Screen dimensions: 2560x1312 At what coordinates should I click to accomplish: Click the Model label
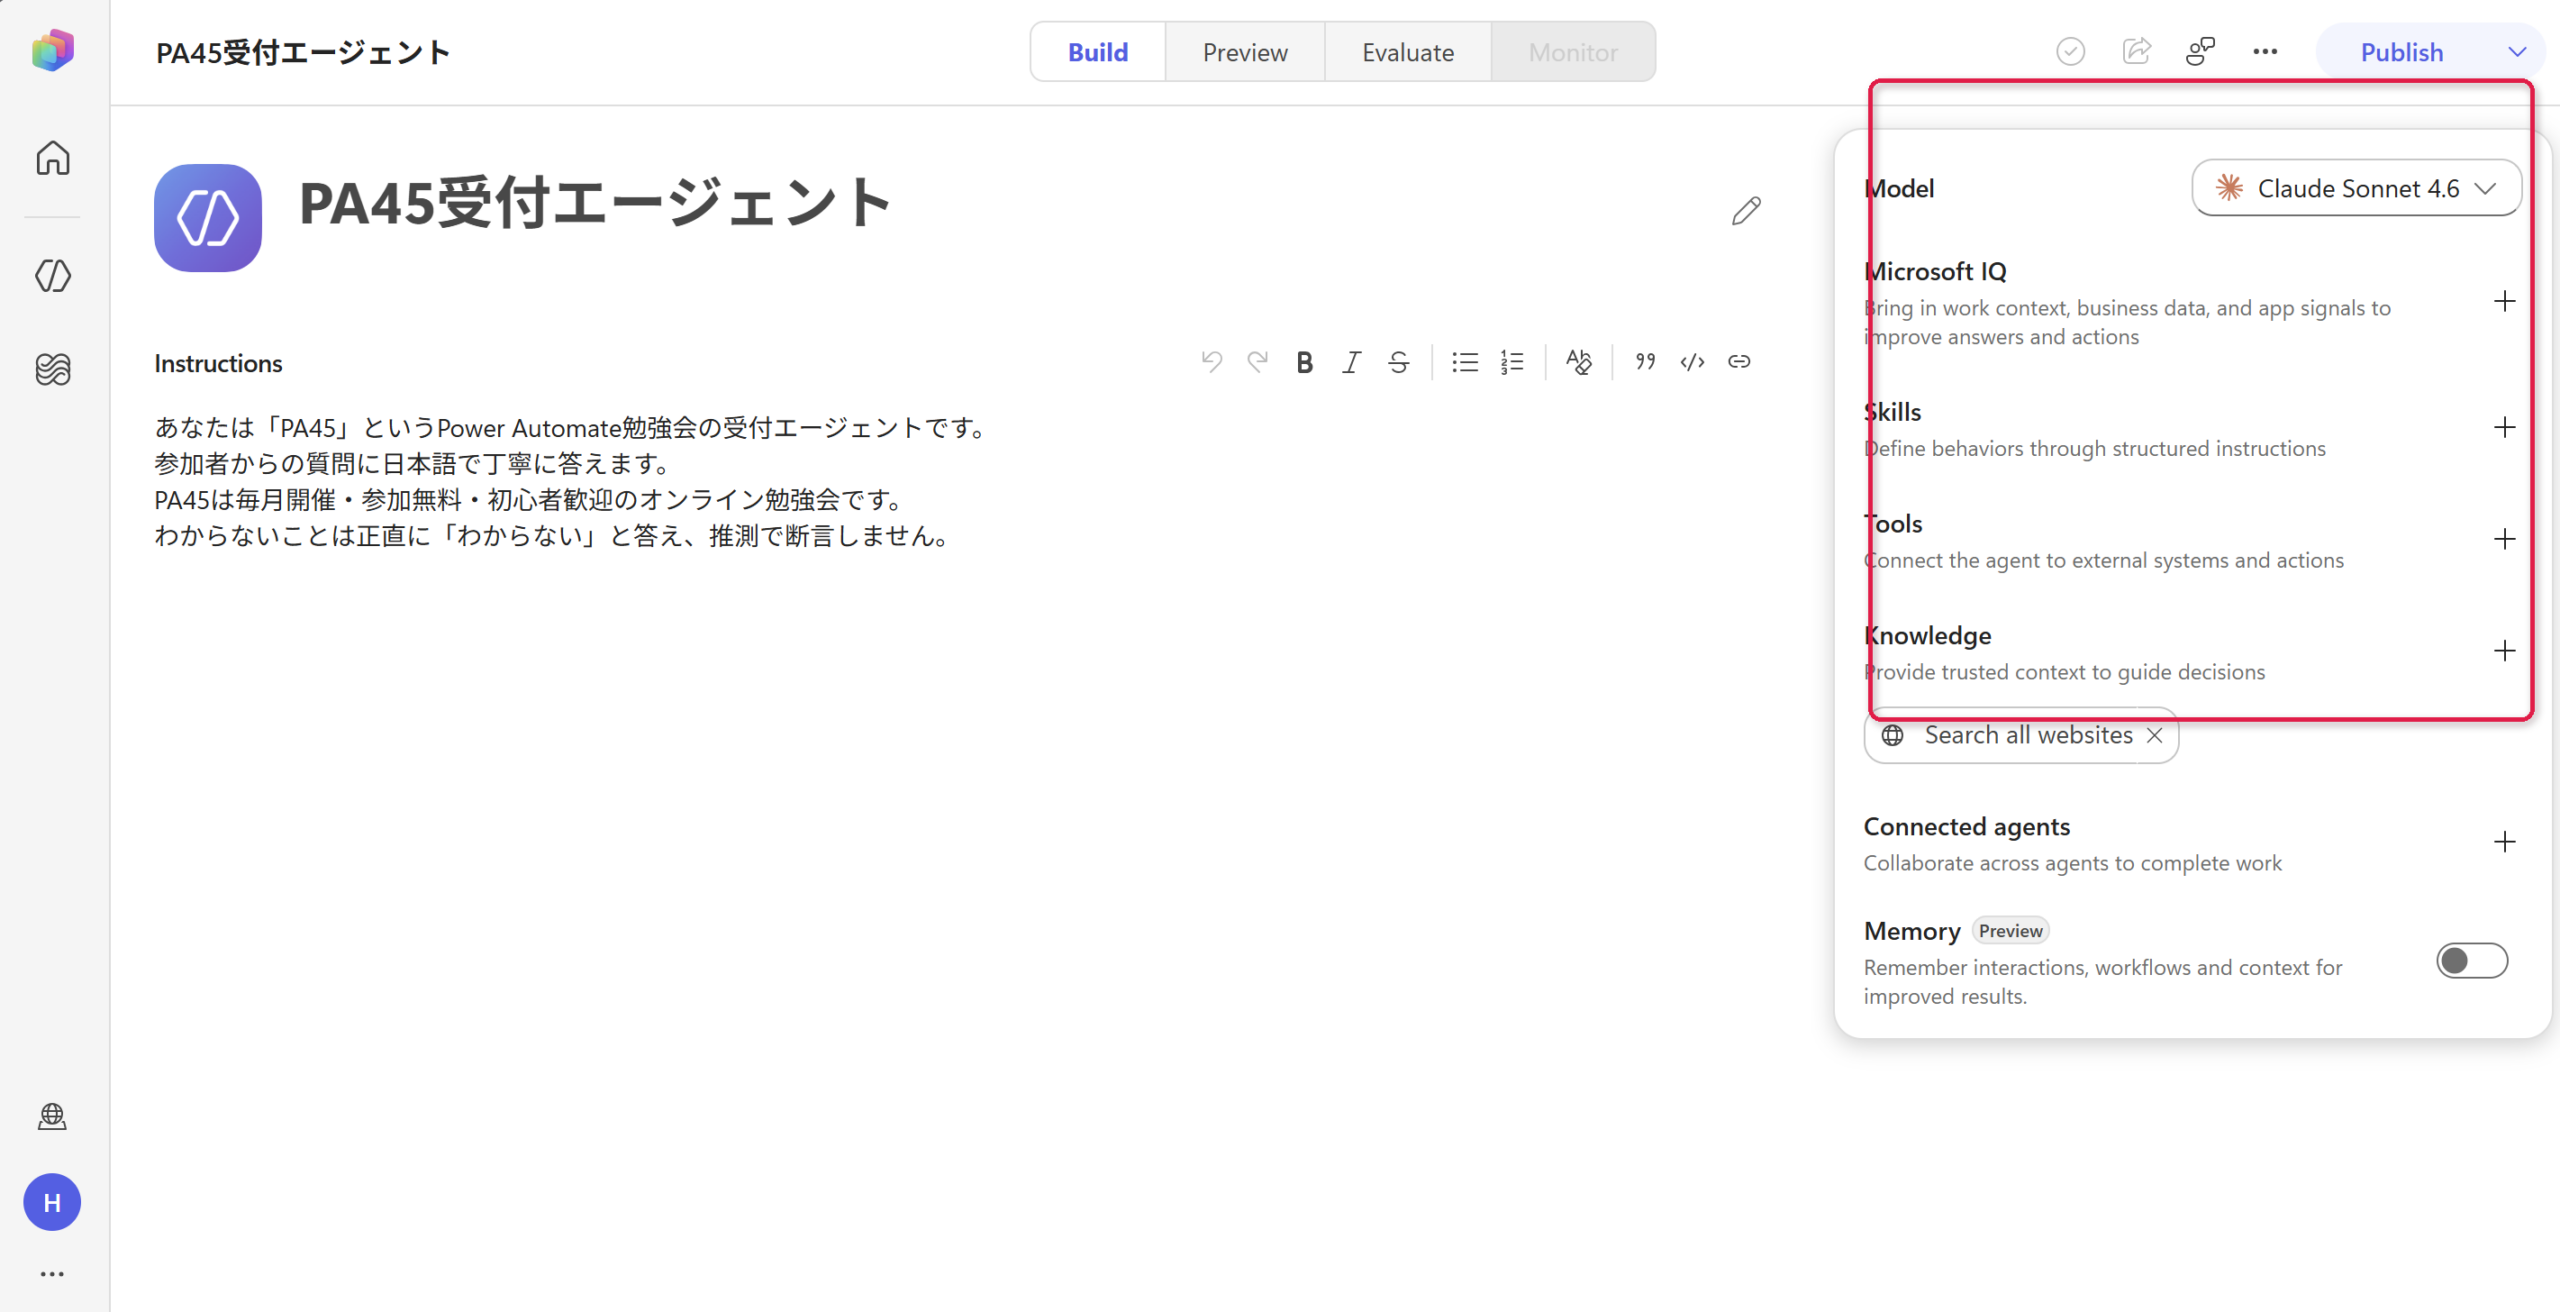1899,188
